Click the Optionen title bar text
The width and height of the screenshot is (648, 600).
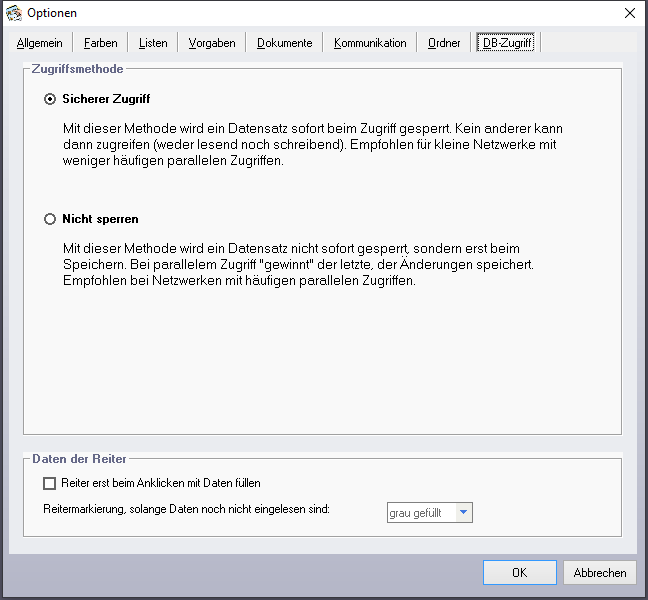pyautogui.click(x=52, y=13)
